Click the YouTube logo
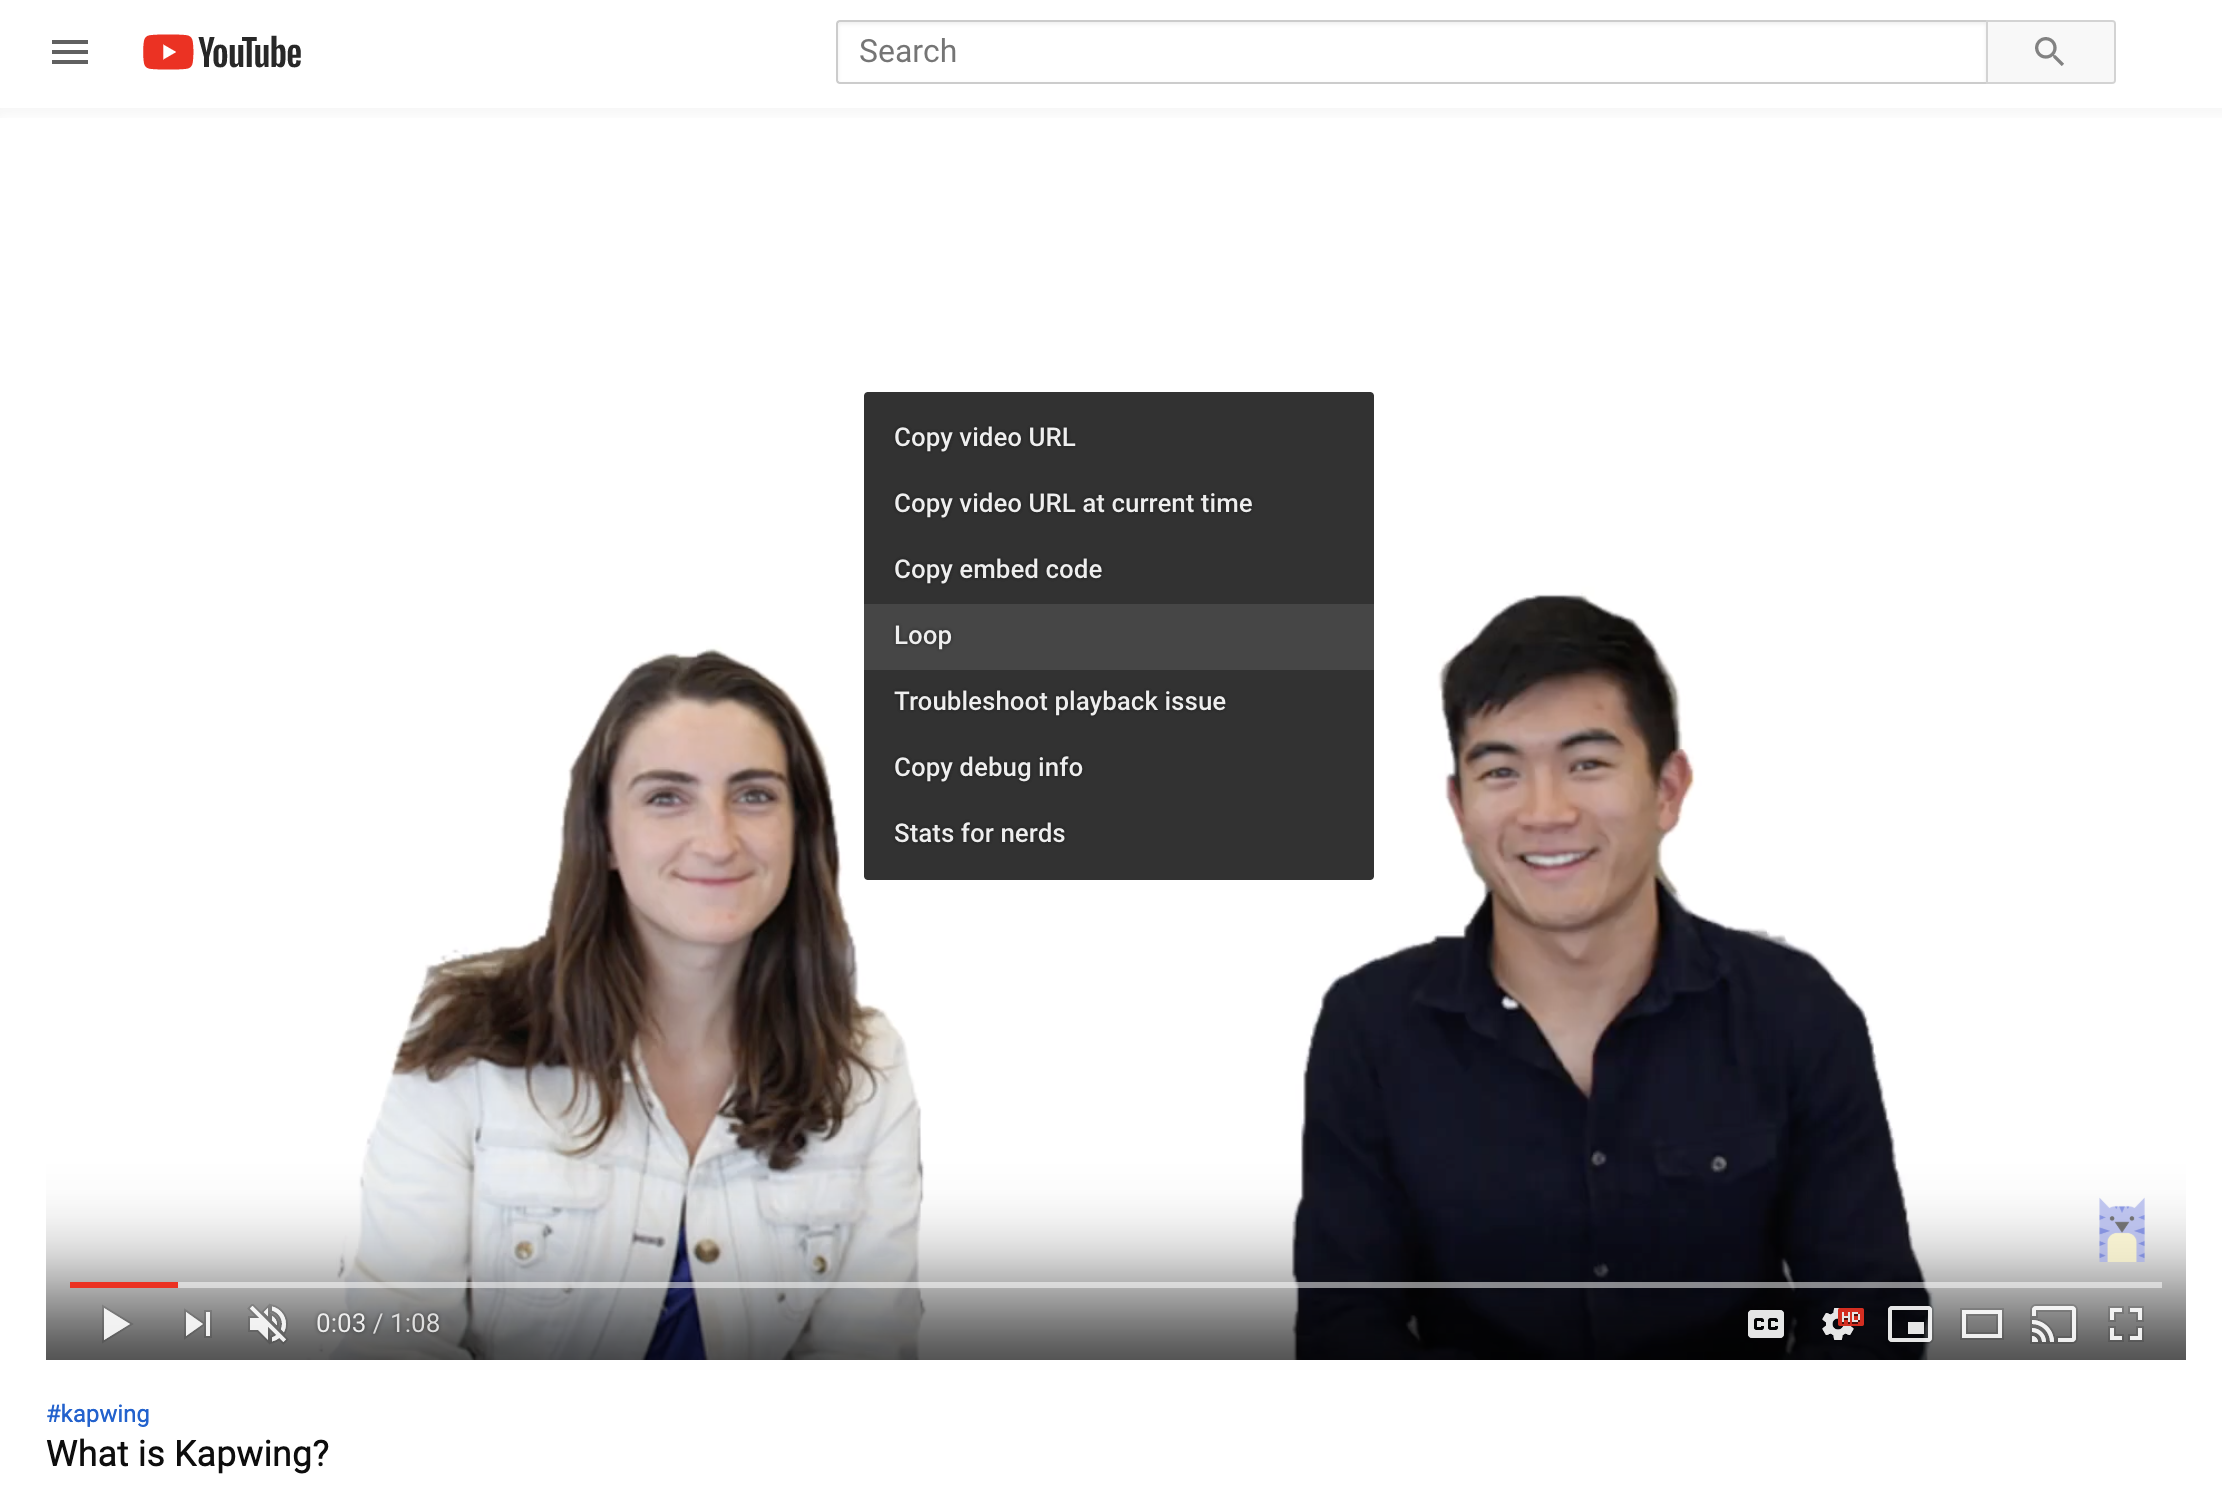2222x1492 pixels. click(222, 52)
